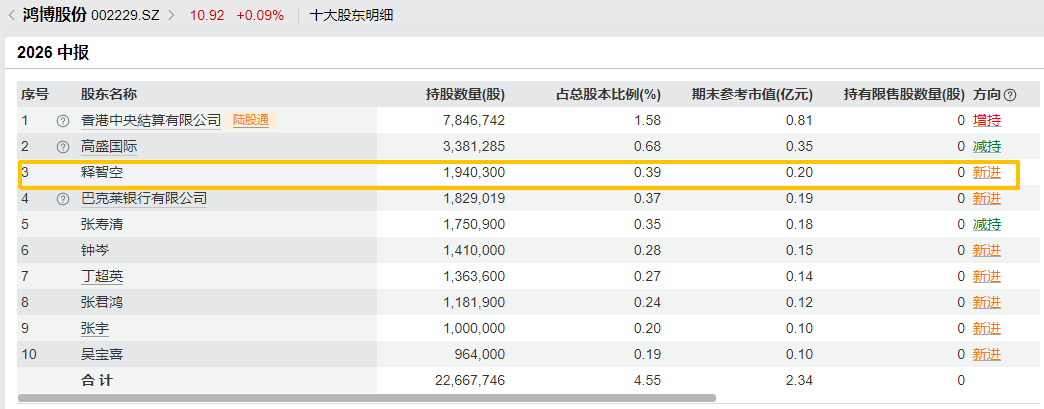
Task: Click the 持股数量(股) column header
Action: [x=465, y=95]
